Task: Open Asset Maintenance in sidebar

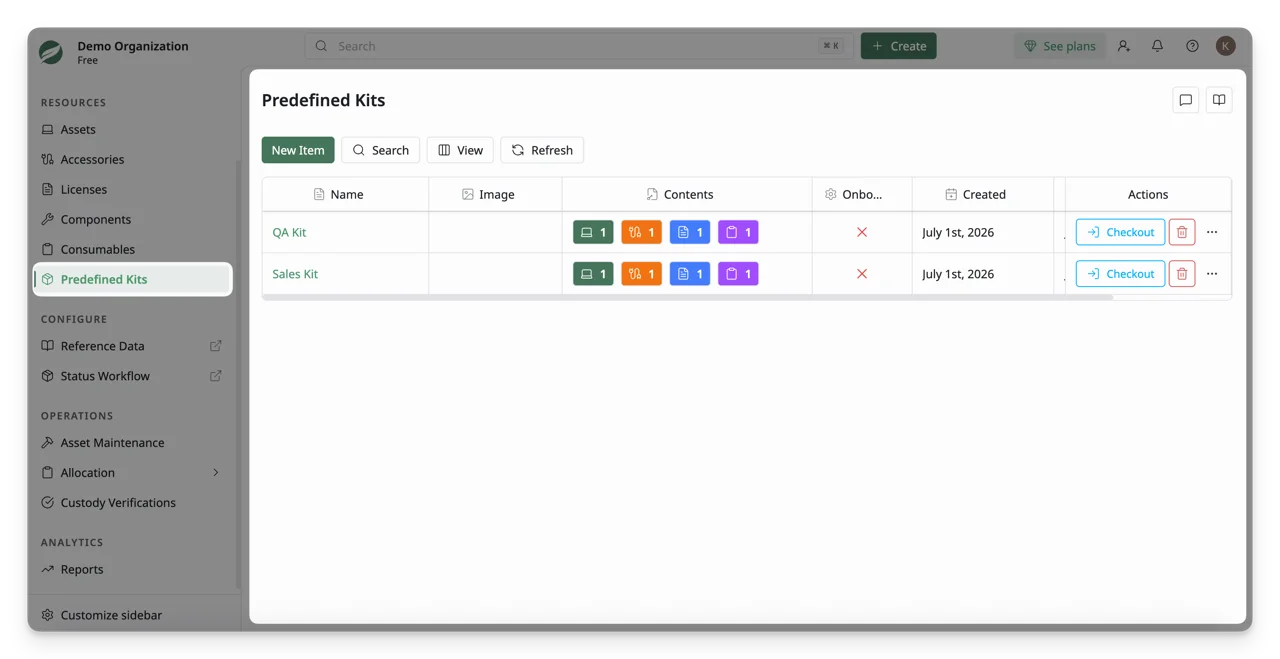Action: [x=133, y=443]
